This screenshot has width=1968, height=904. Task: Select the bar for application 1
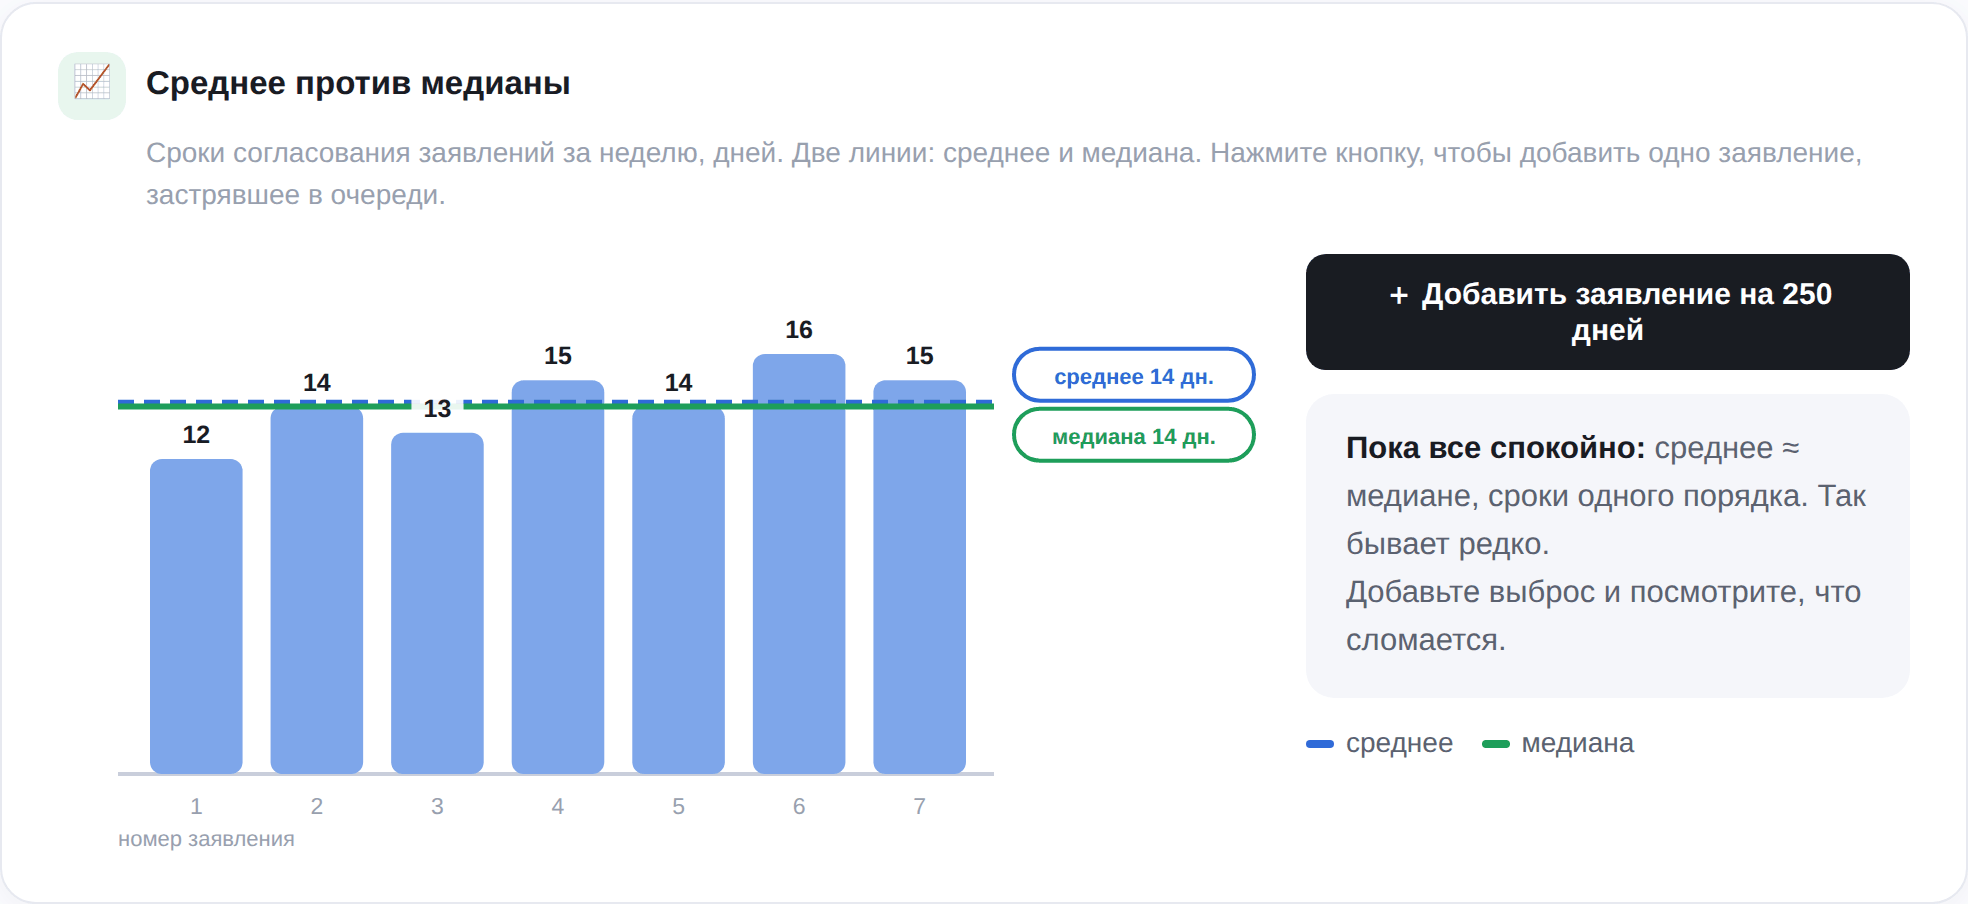click(x=196, y=616)
